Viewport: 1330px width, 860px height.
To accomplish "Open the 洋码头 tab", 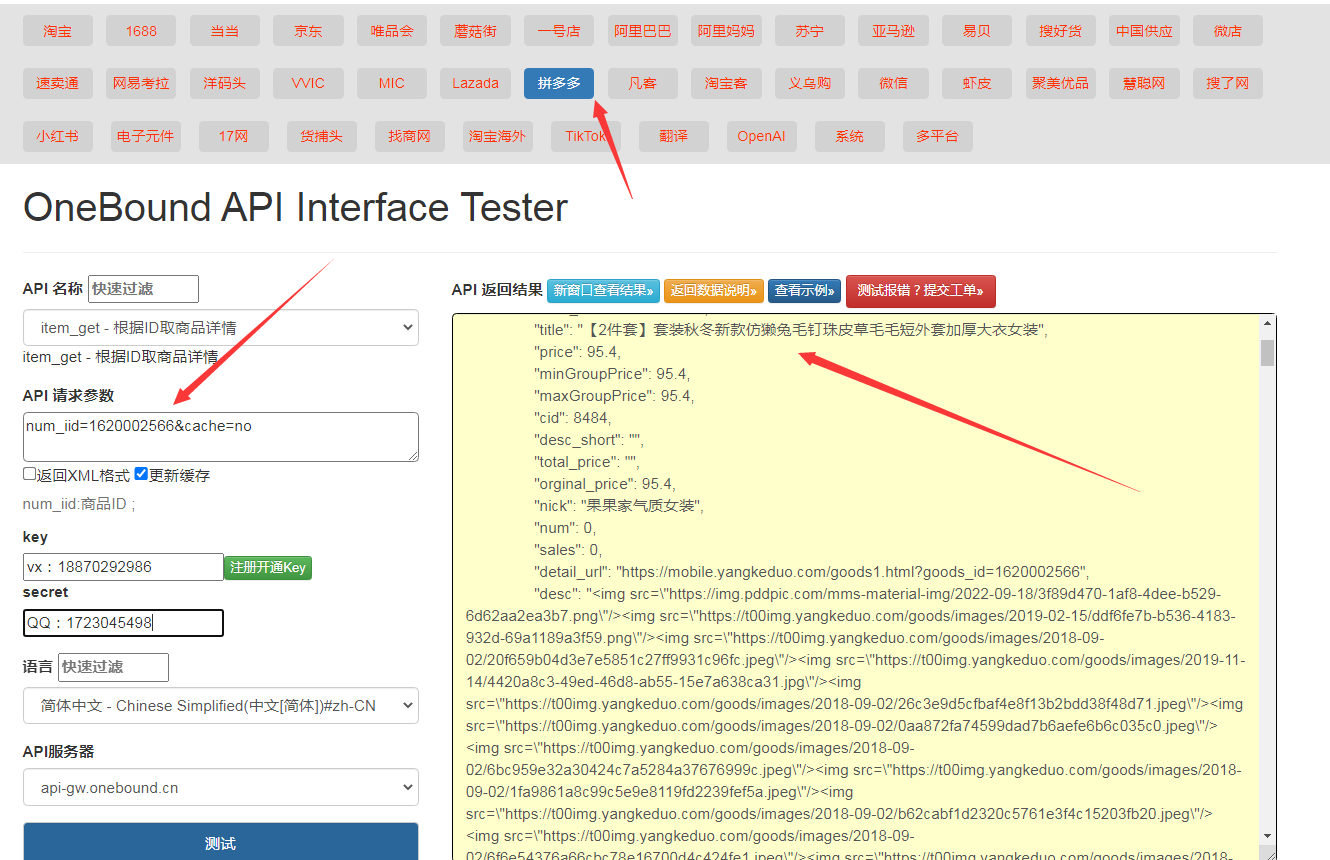I will pyautogui.click(x=224, y=83).
